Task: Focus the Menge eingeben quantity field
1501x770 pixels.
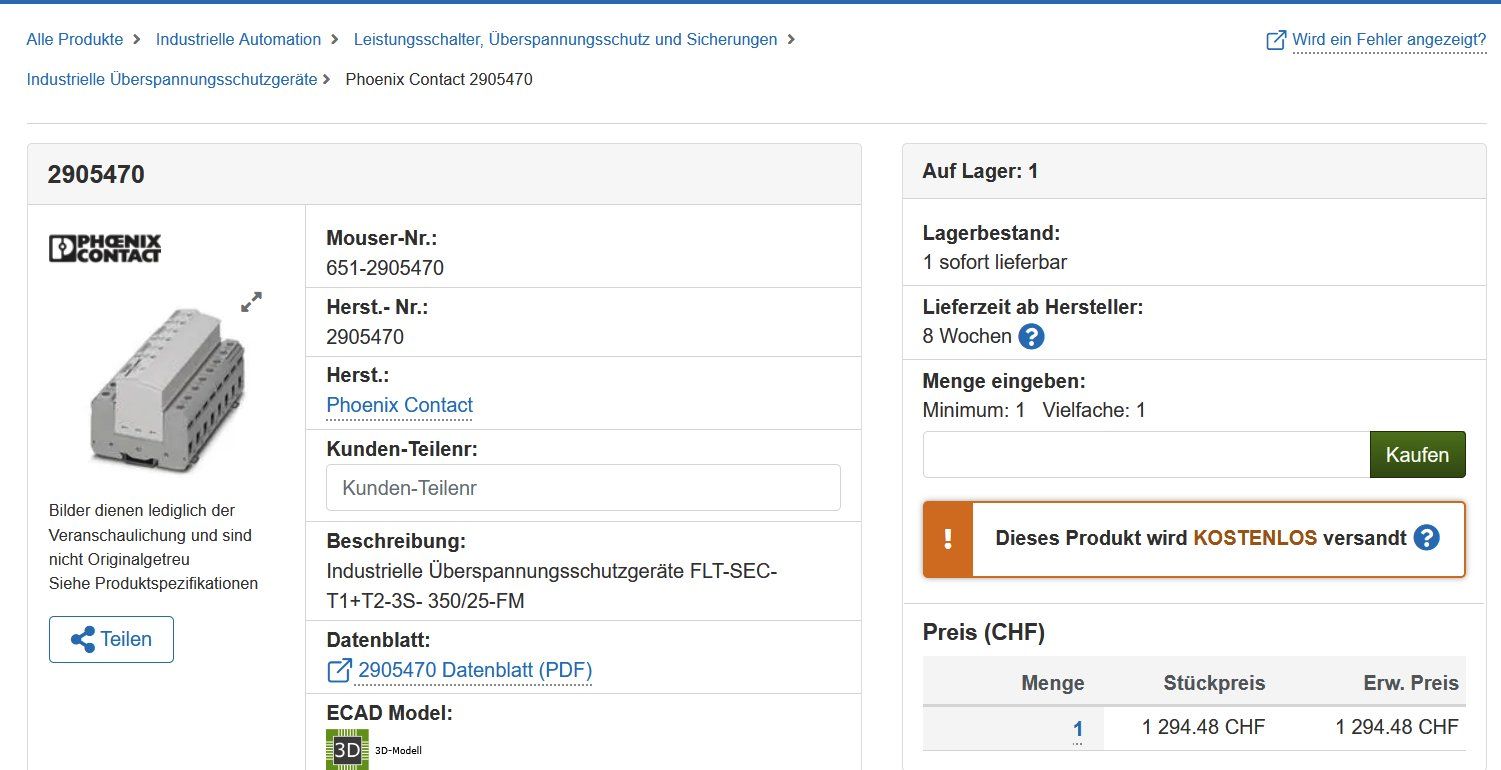Action: [1146, 455]
